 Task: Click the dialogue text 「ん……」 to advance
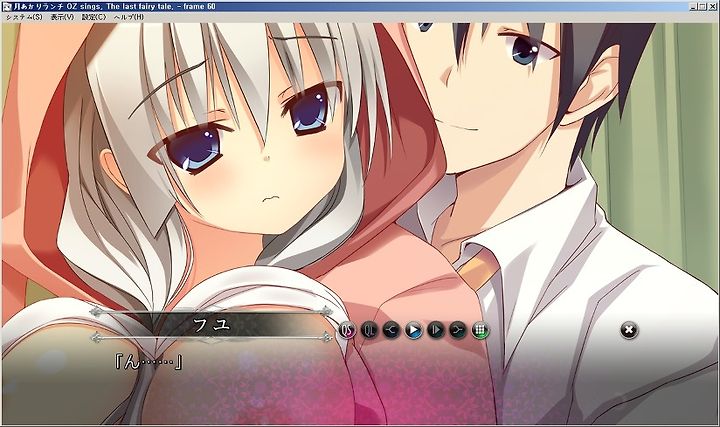coord(148,362)
